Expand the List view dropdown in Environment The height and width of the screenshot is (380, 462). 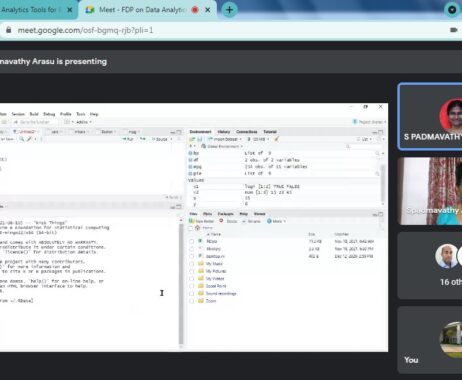(364, 139)
